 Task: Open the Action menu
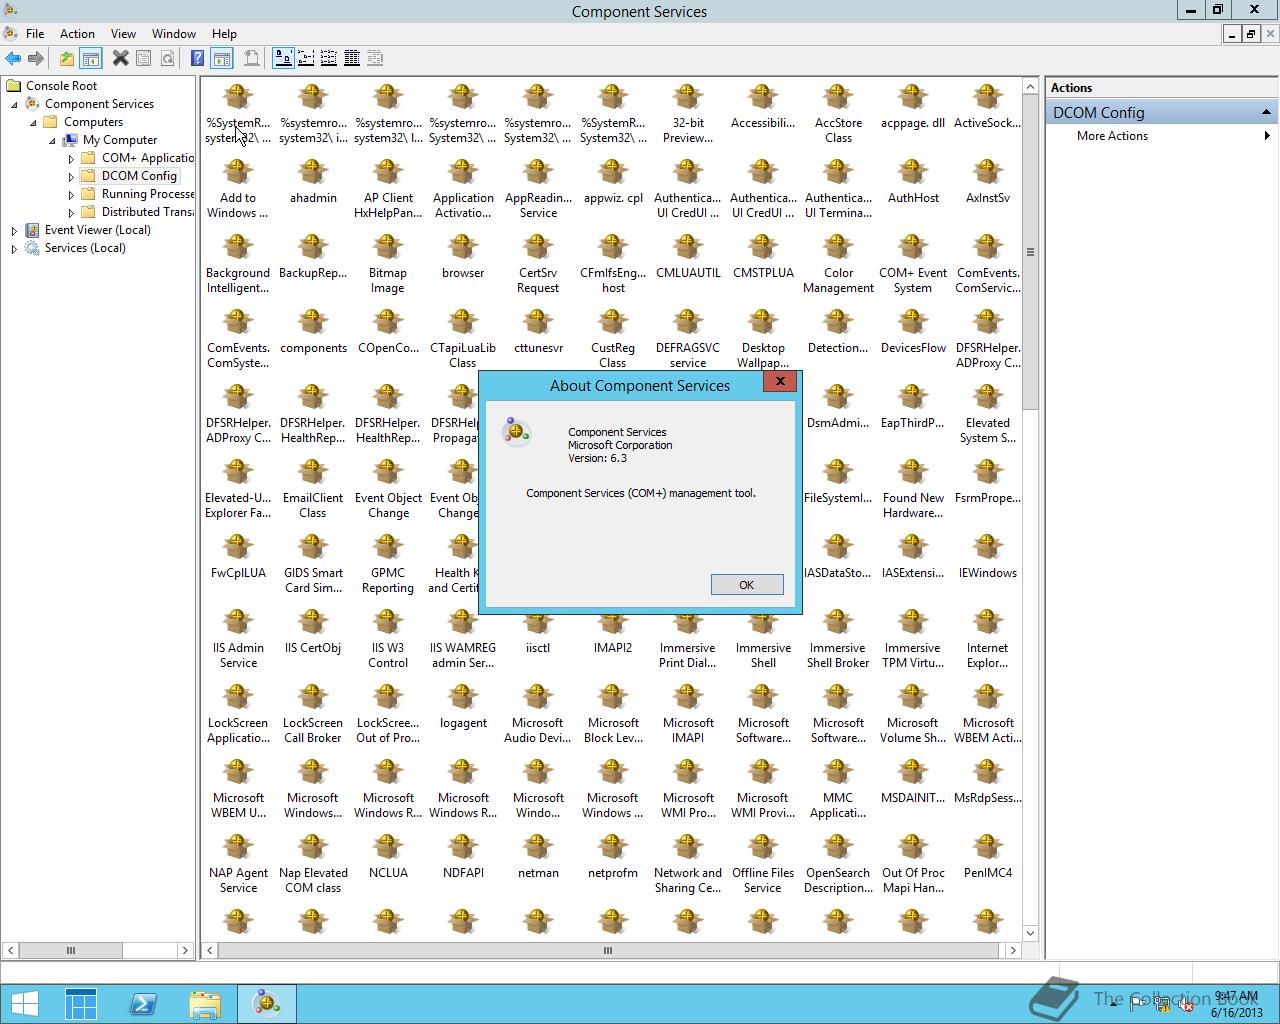tap(77, 33)
